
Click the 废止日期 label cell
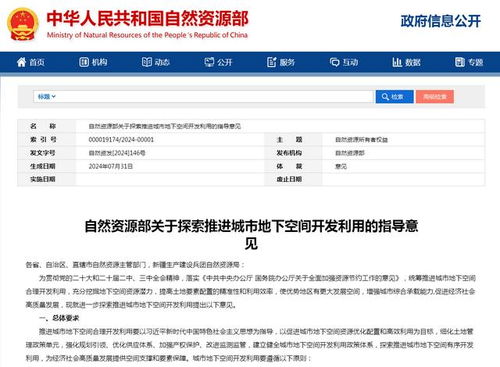coord(293,179)
